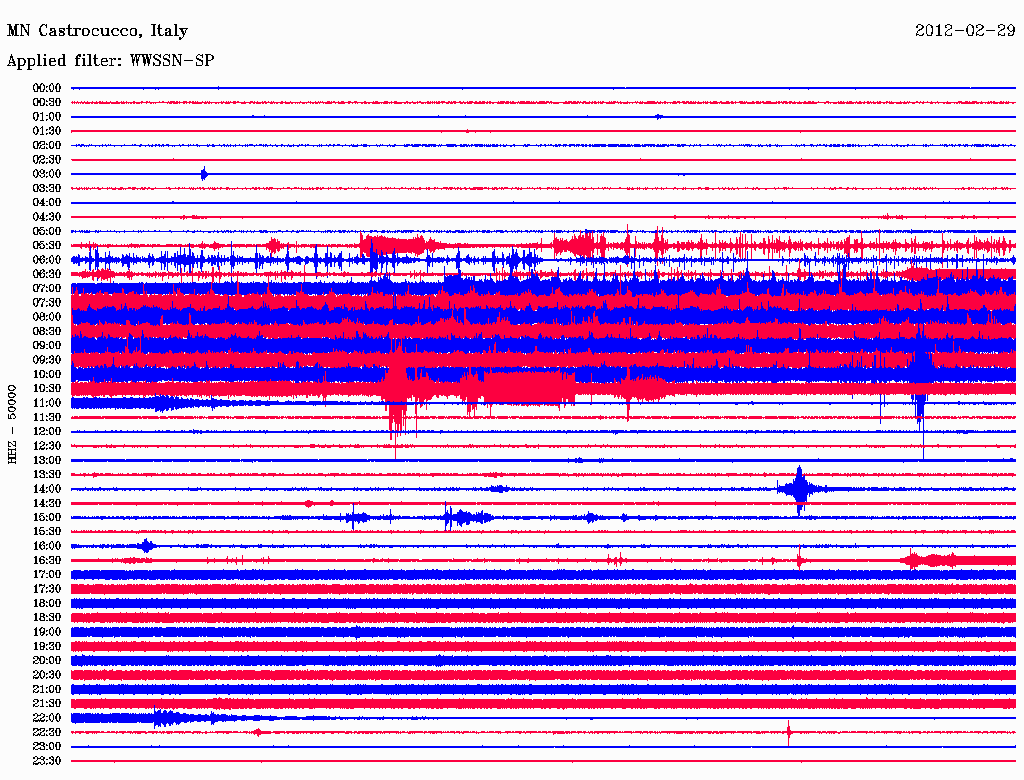Click the 02:00 time label
The width and height of the screenshot is (1024, 780).
(47, 145)
